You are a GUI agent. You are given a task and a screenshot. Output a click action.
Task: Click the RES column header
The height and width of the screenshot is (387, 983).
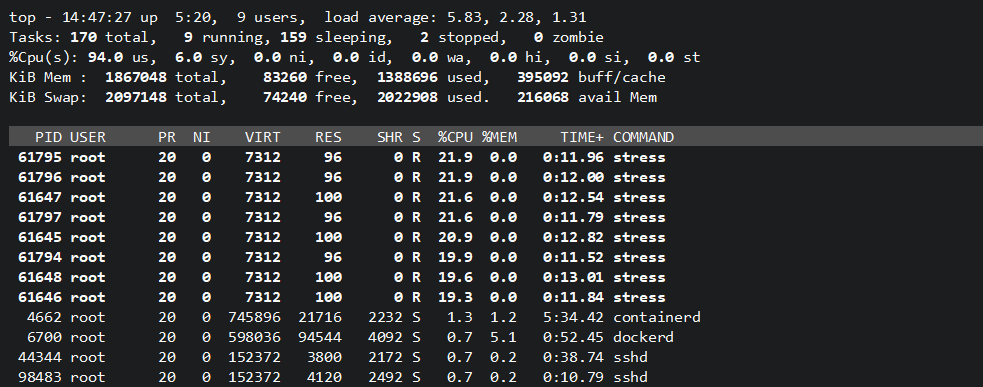pyautogui.click(x=329, y=137)
